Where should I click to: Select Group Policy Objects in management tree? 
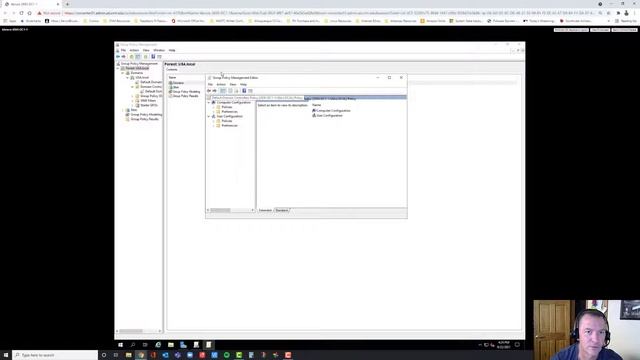pyautogui.click(x=151, y=96)
